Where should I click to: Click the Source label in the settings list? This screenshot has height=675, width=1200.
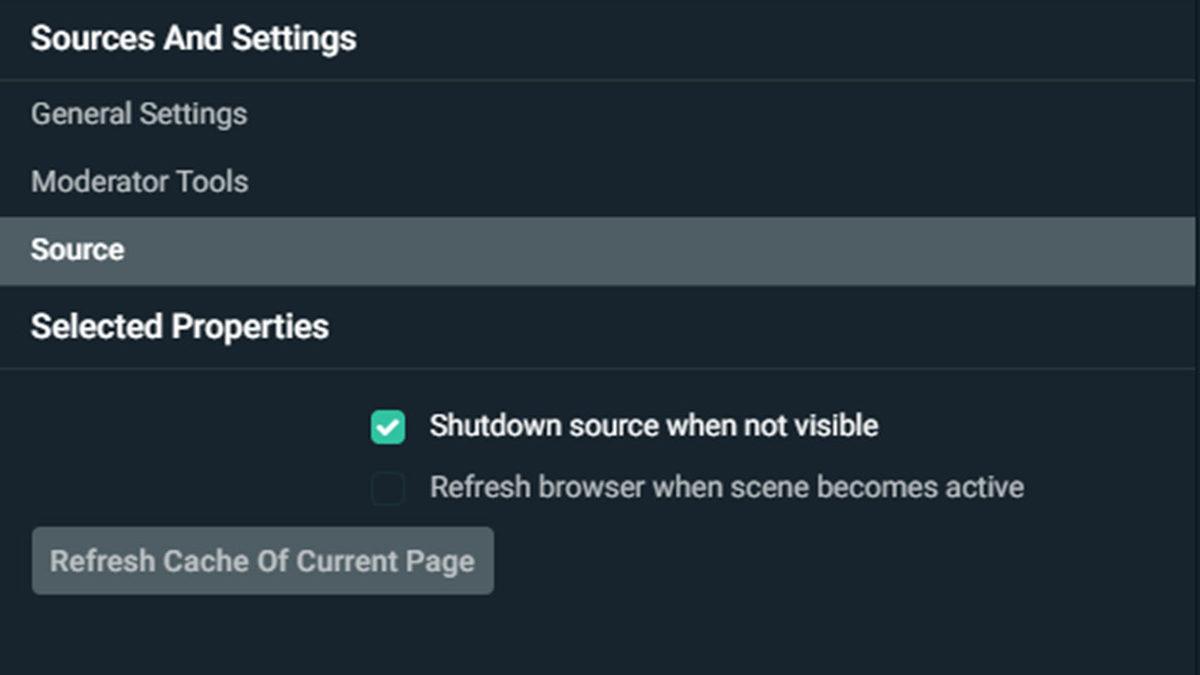coord(78,250)
